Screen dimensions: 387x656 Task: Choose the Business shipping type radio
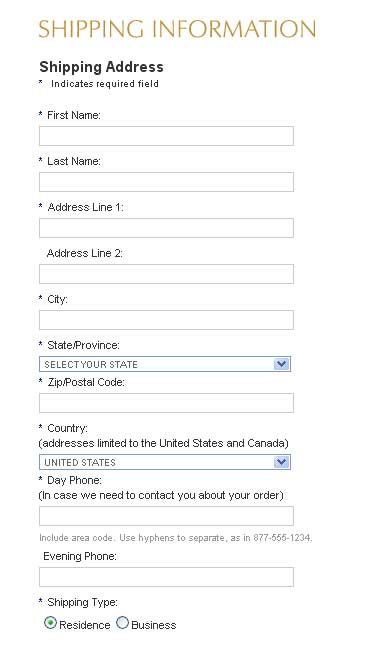122,623
